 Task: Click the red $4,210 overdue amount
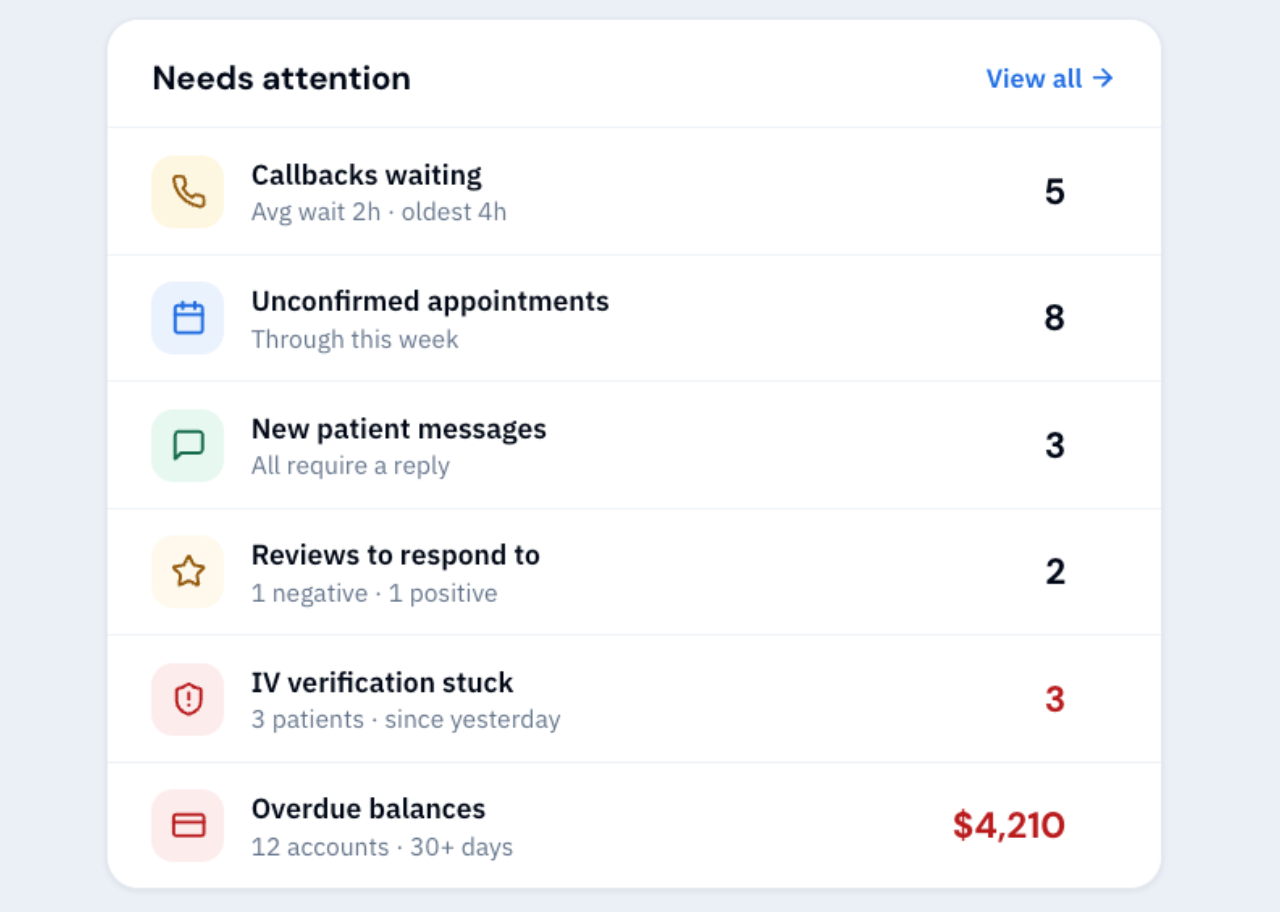[1008, 825]
